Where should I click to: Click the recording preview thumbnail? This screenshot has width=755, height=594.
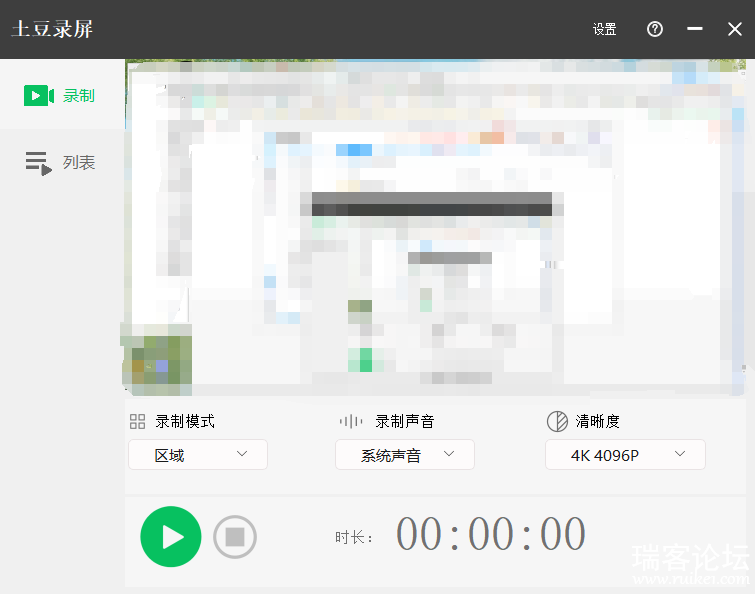433,227
